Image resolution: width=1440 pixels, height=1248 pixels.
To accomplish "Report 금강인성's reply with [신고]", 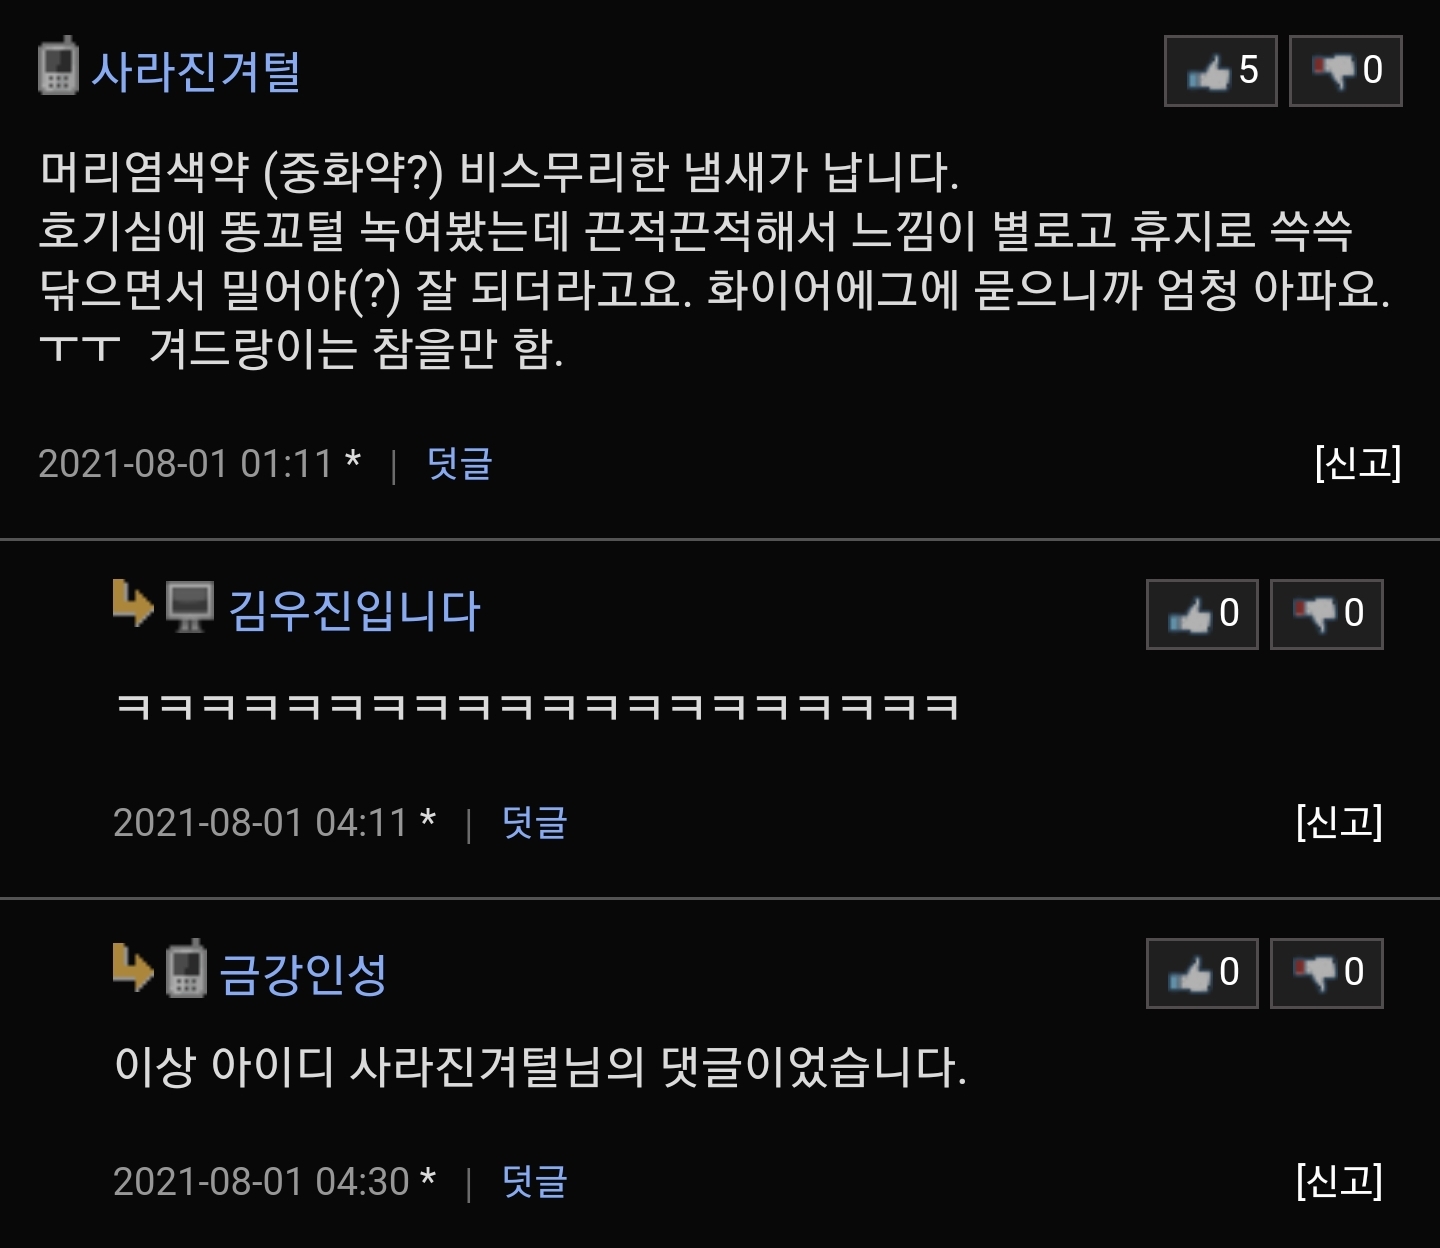I will pos(1339,1181).
